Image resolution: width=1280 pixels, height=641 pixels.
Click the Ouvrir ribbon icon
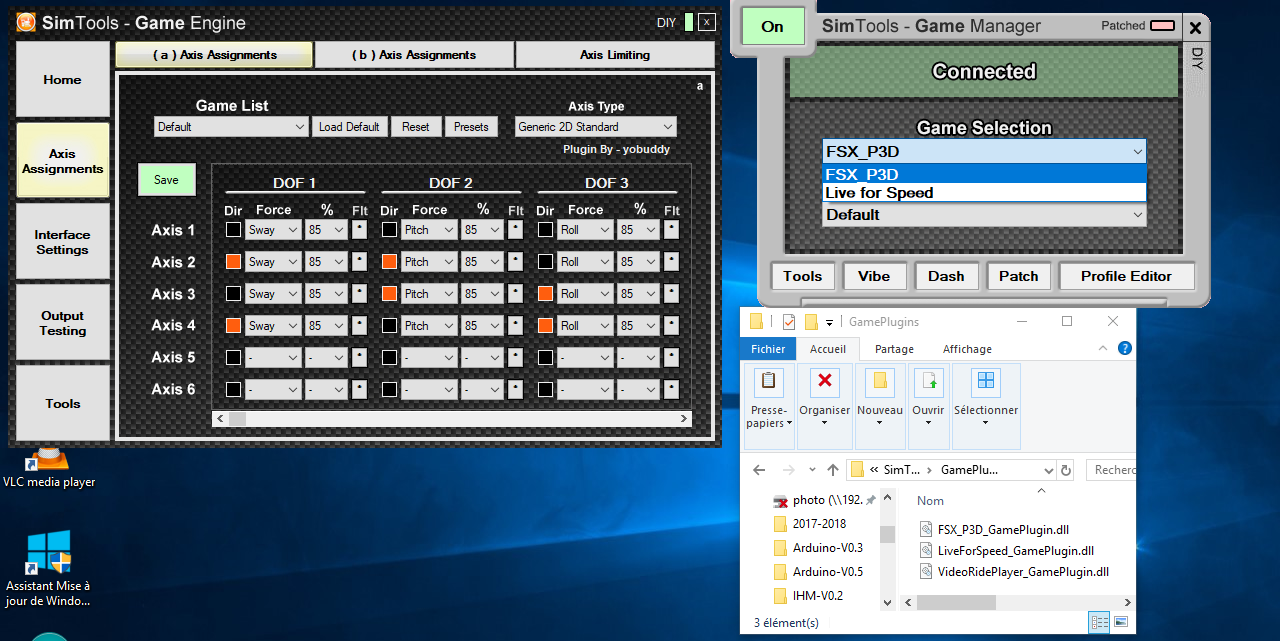pos(928,382)
